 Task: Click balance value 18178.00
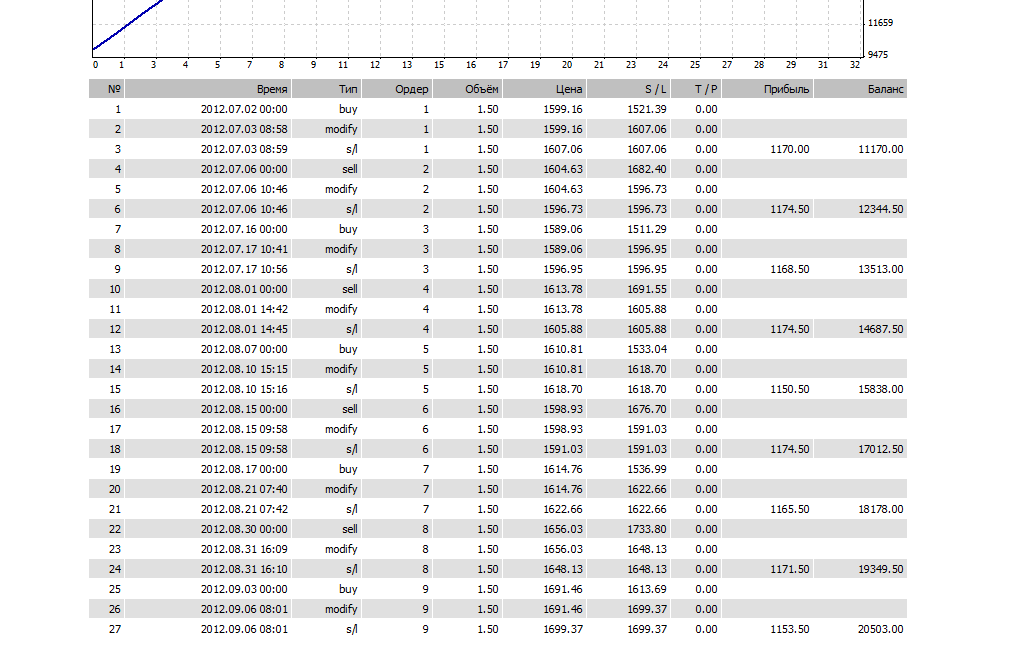point(881,510)
